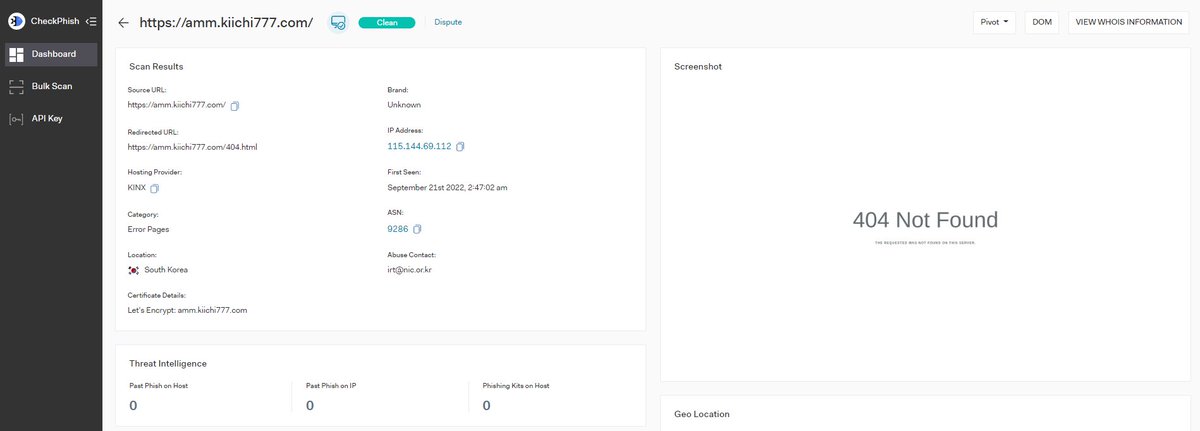Open the Dashboard sidebar item
The image size is (1200, 431).
tap(51, 54)
